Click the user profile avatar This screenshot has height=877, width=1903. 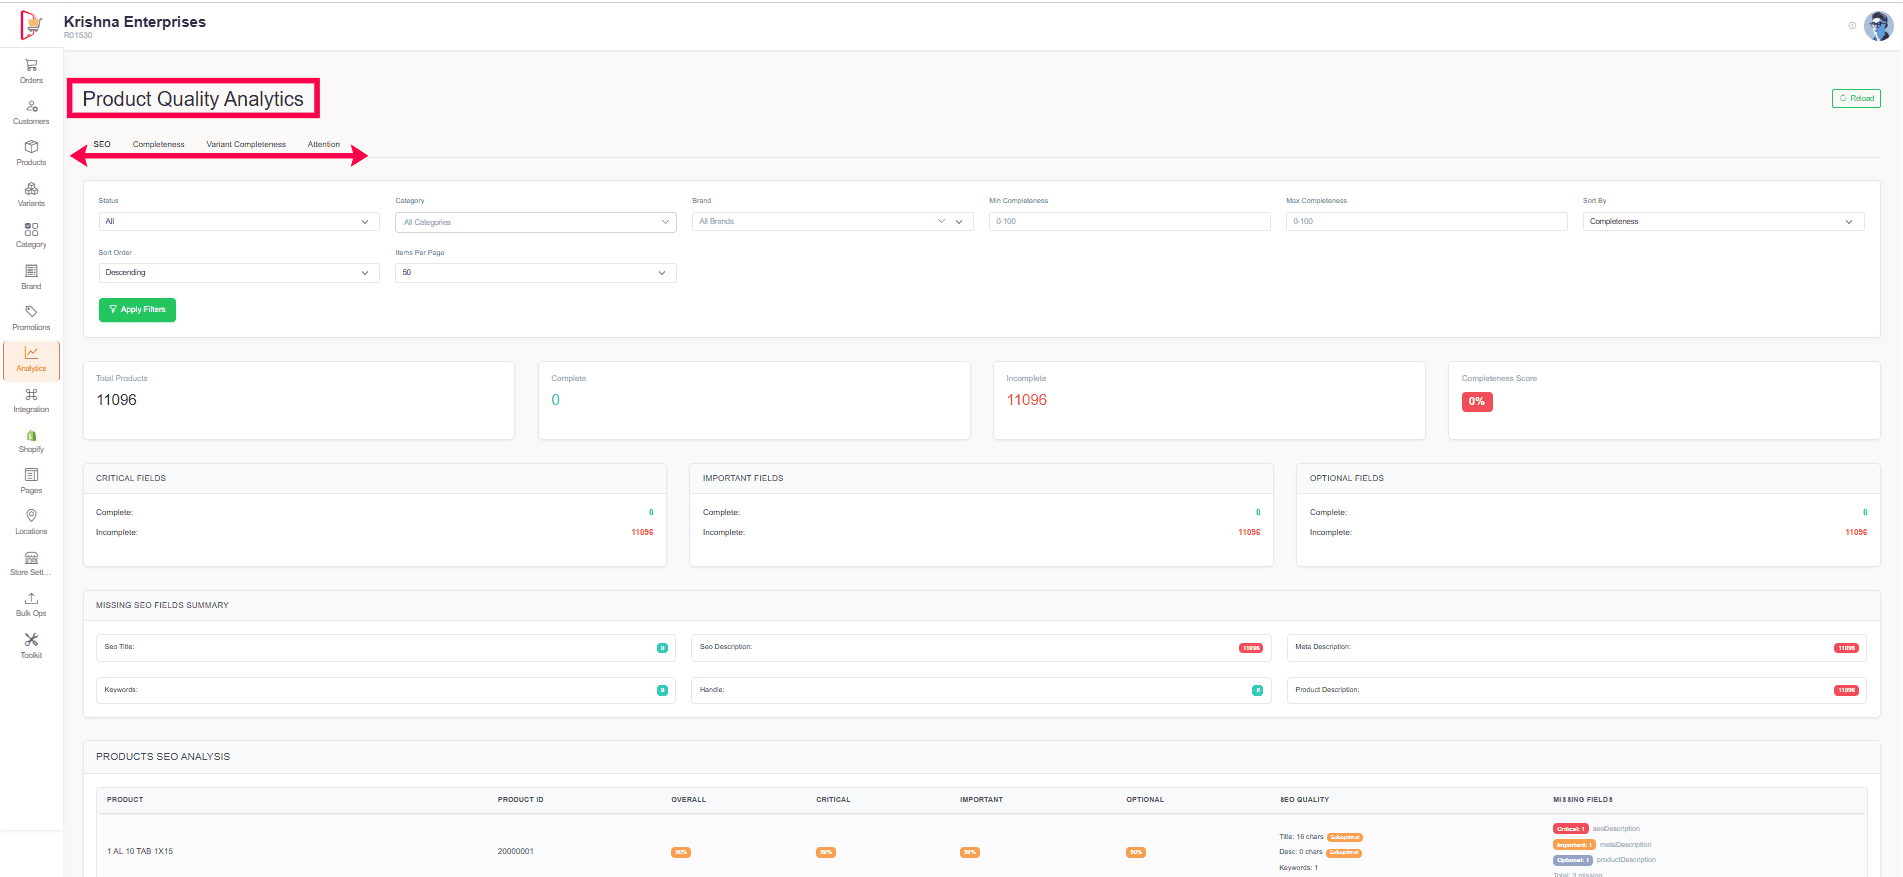click(x=1878, y=26)
